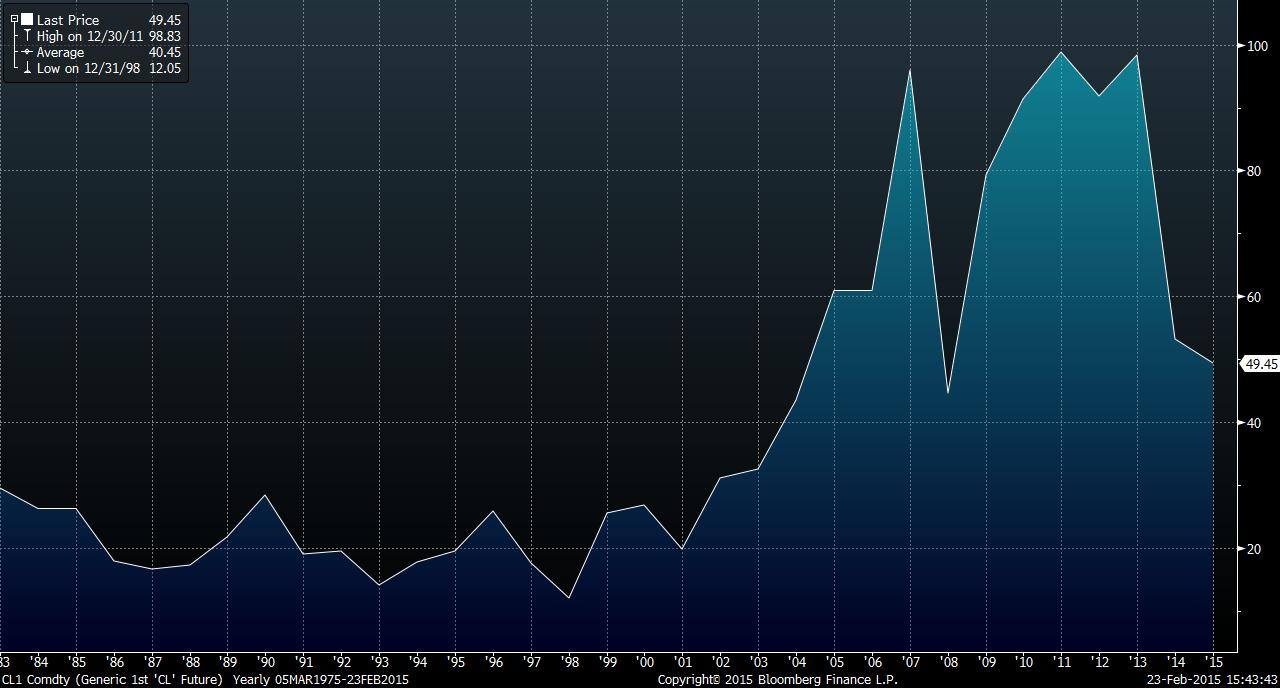Click the 2008 price trough on chart line

[x=948, y=393]
